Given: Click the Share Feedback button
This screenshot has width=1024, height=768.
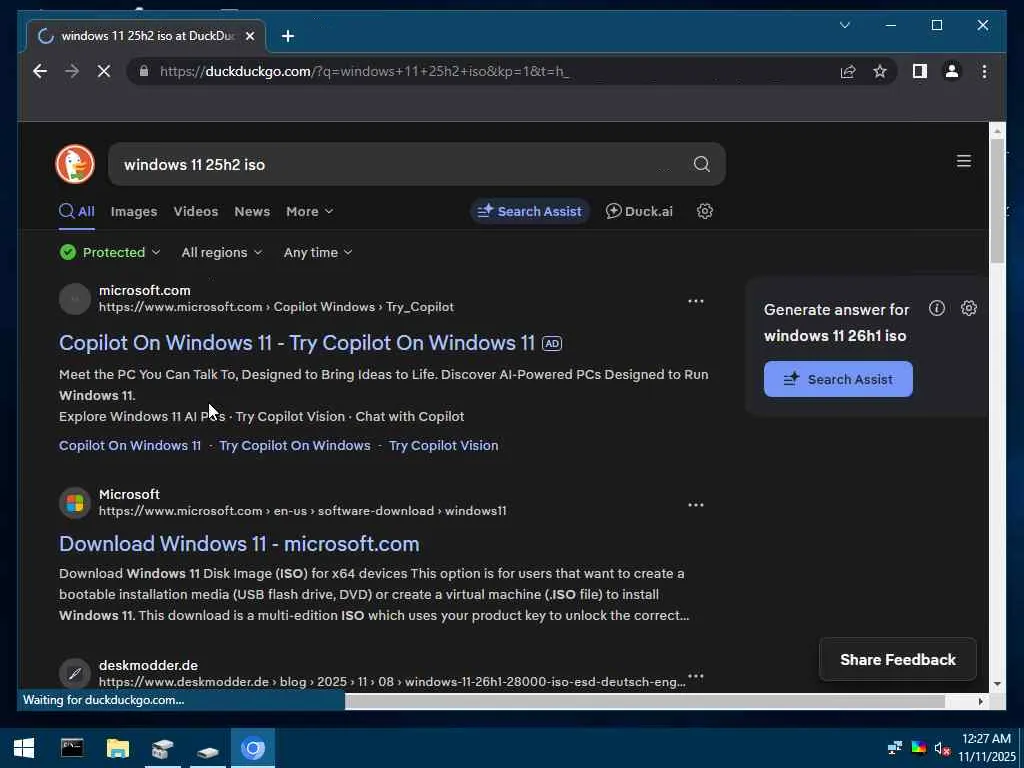Looking at the screenshot, I should pyautogui.click(x=897, y=660).
